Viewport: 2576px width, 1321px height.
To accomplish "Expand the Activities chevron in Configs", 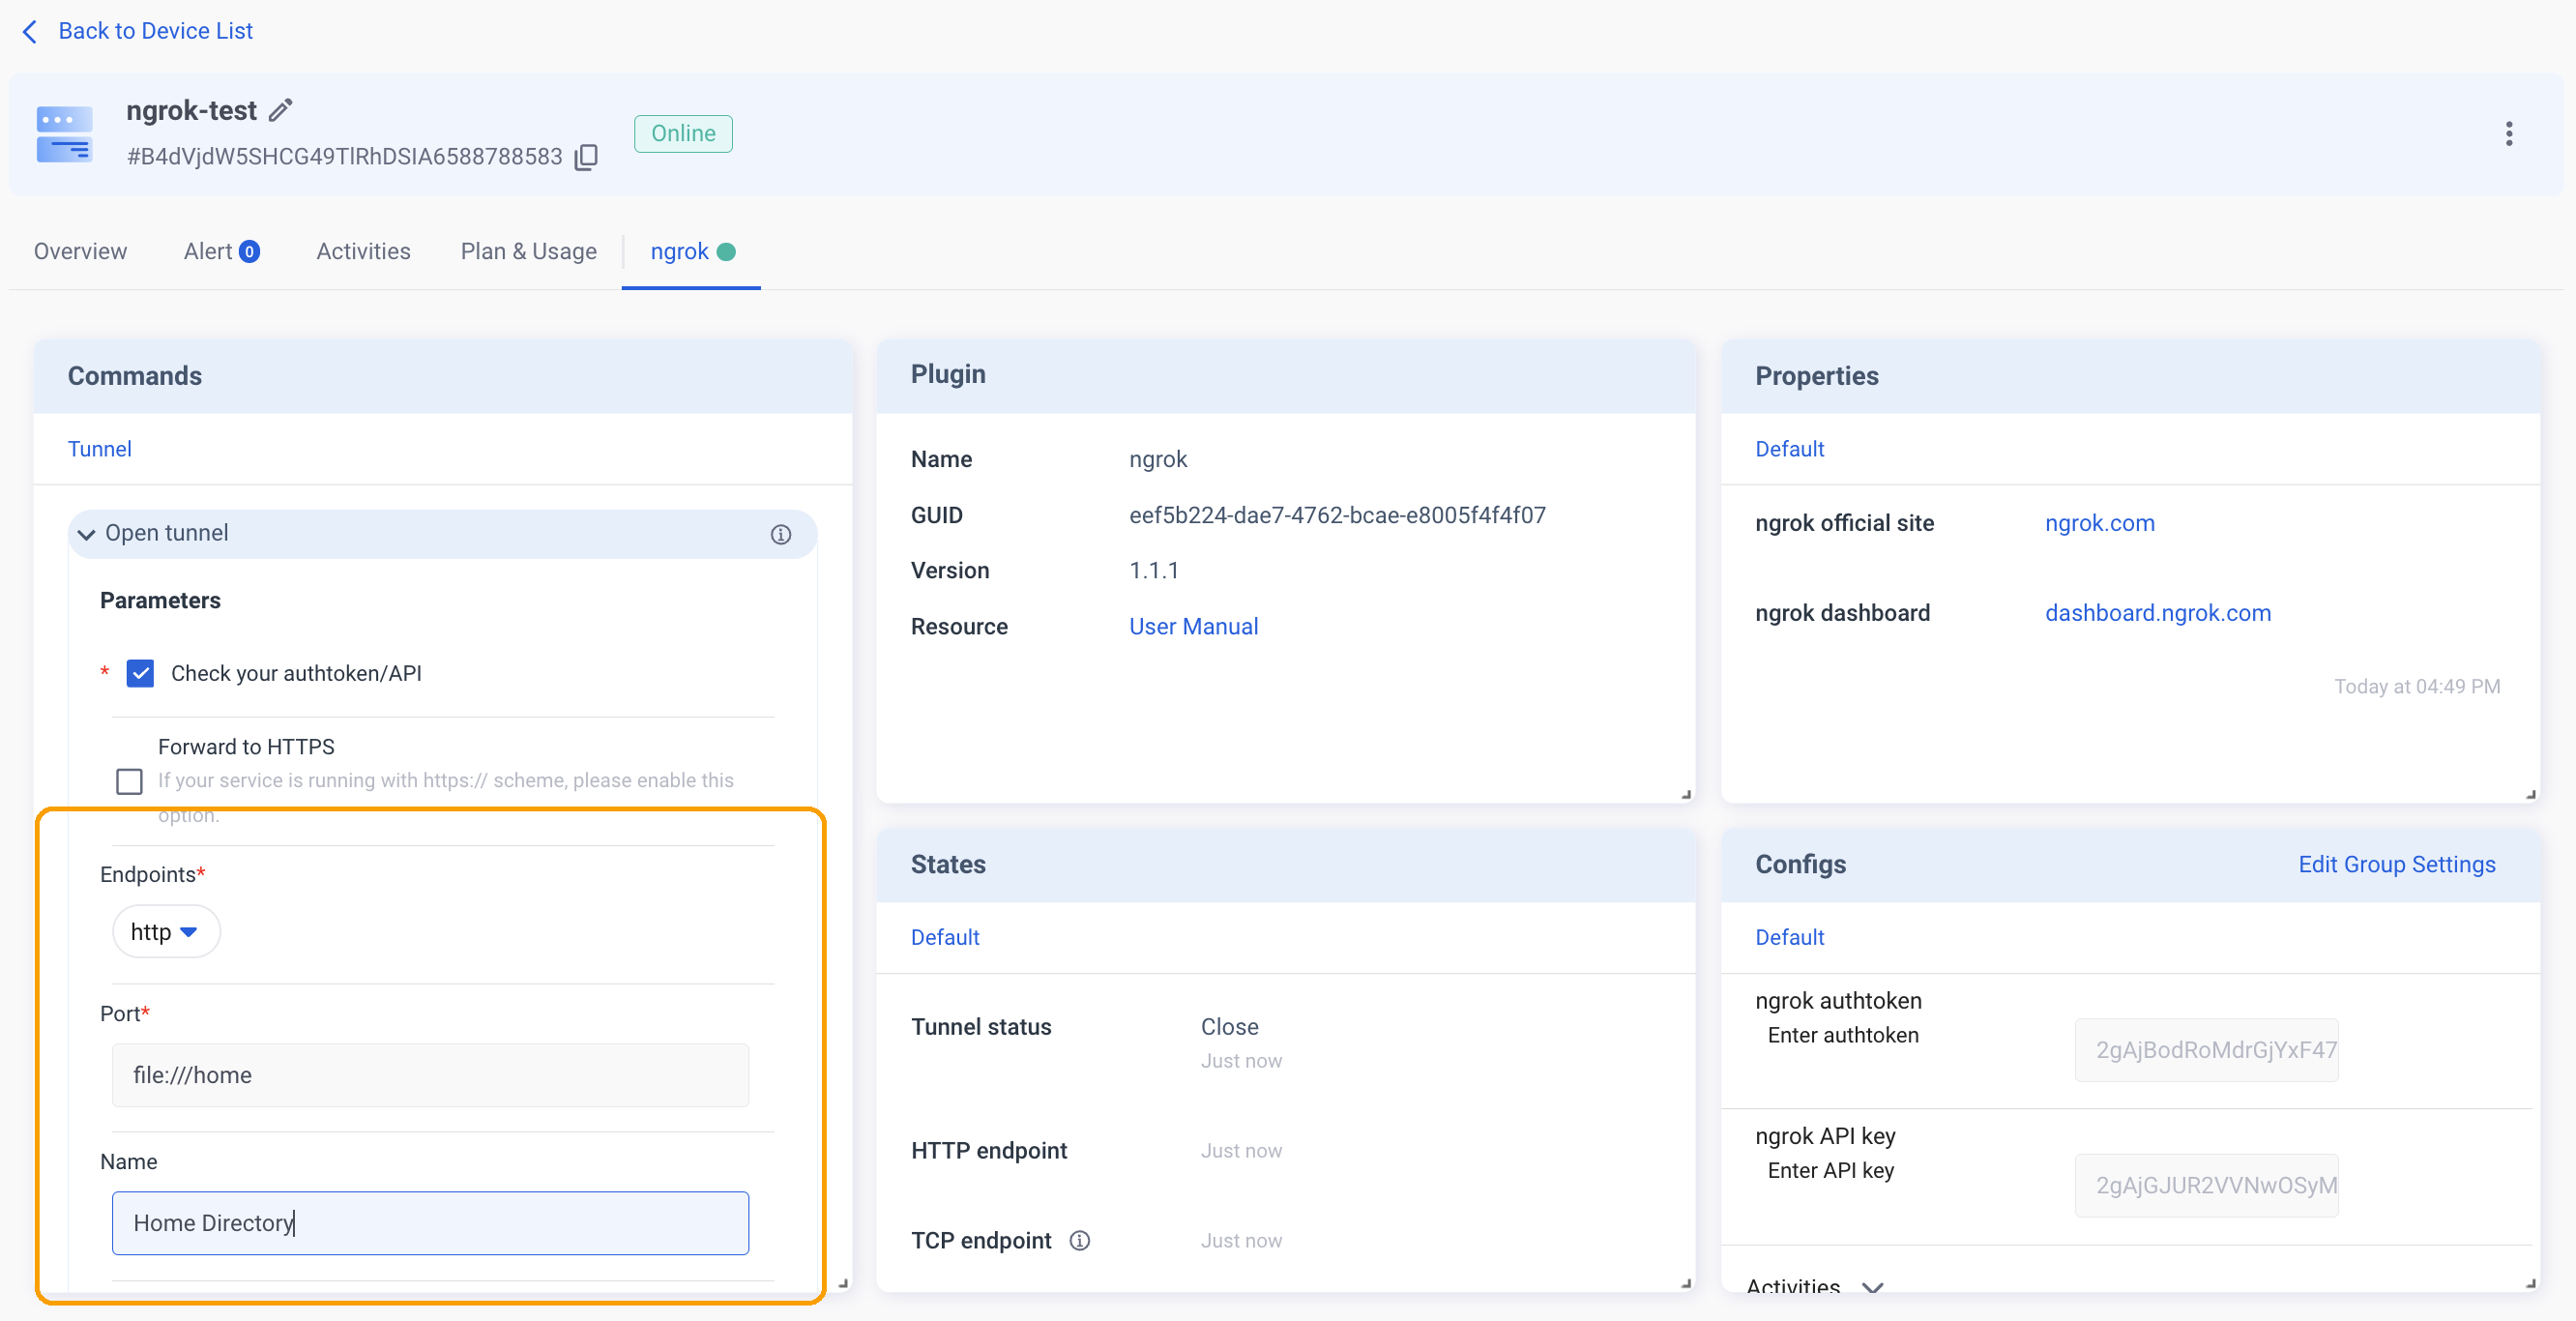I will [x=1872, y=1286].
